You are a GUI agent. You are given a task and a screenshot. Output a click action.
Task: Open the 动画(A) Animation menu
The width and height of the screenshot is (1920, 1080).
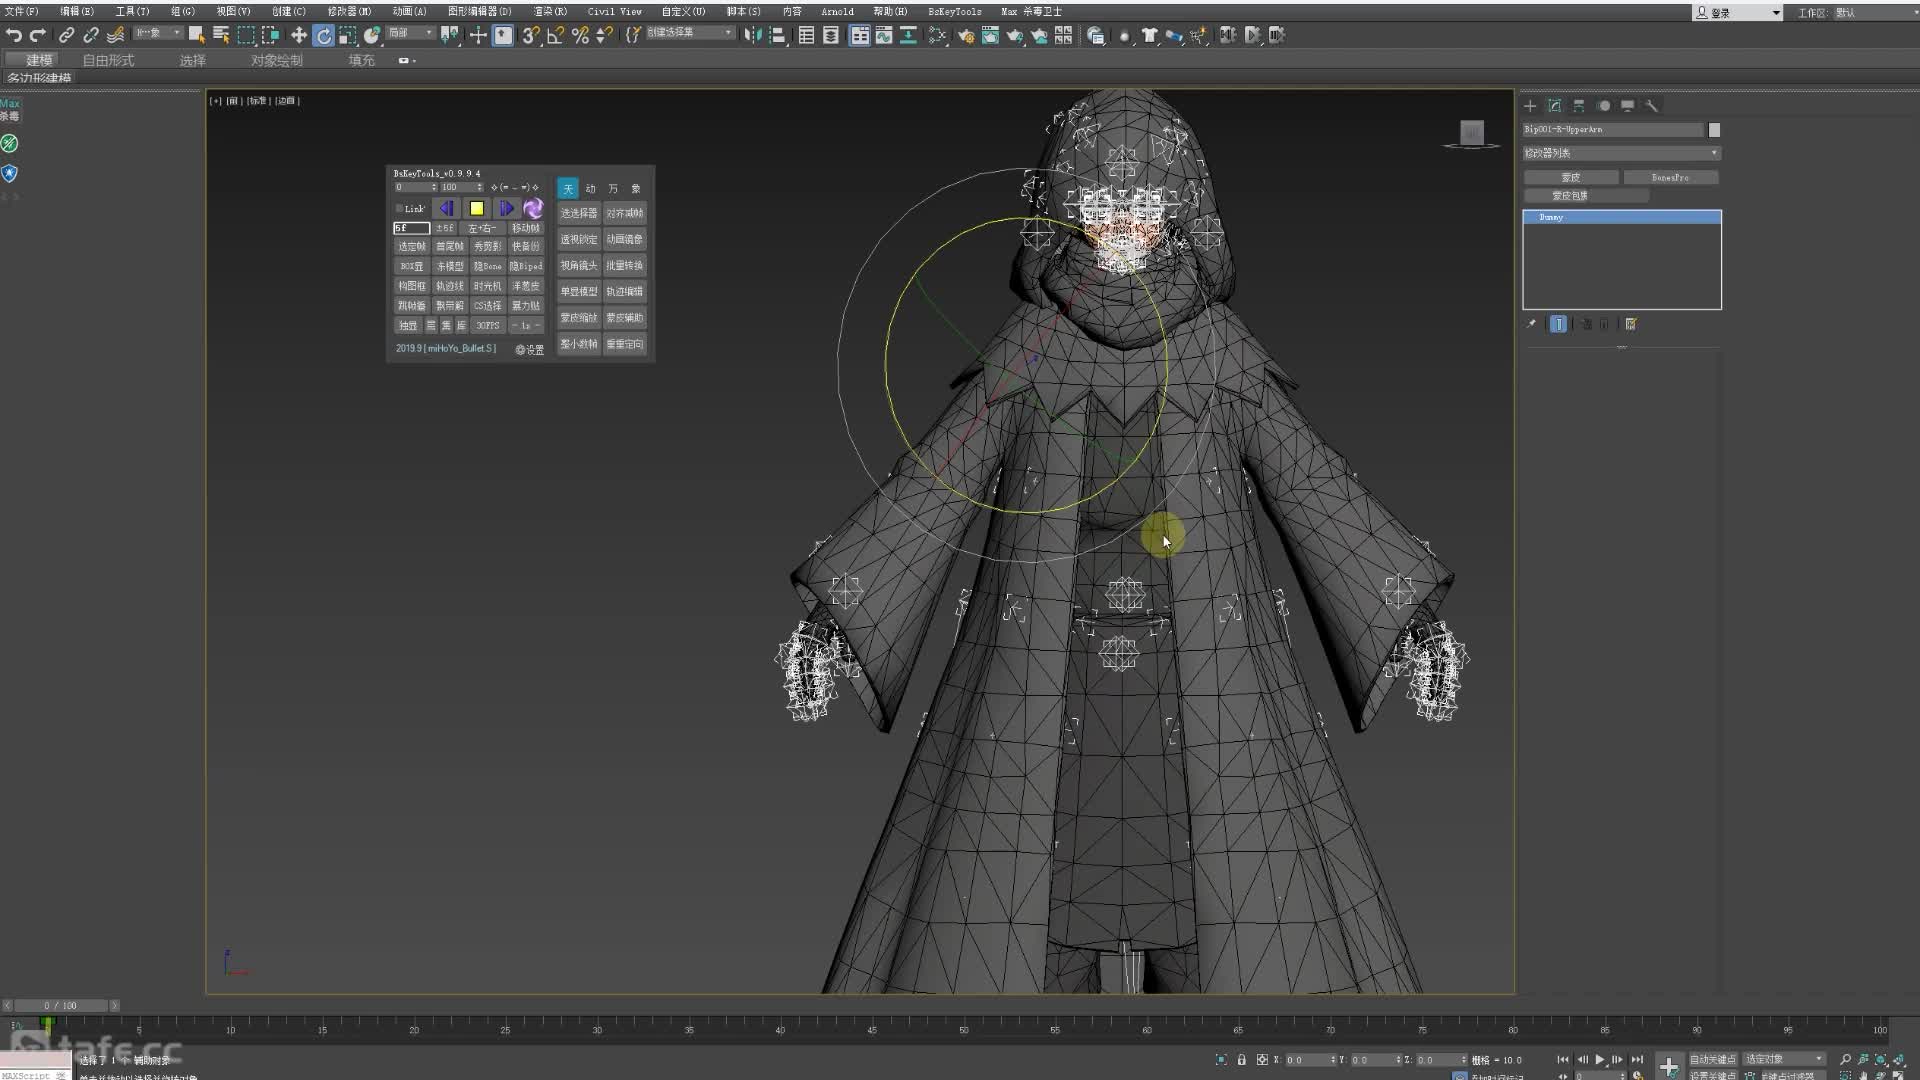[408, 11]
